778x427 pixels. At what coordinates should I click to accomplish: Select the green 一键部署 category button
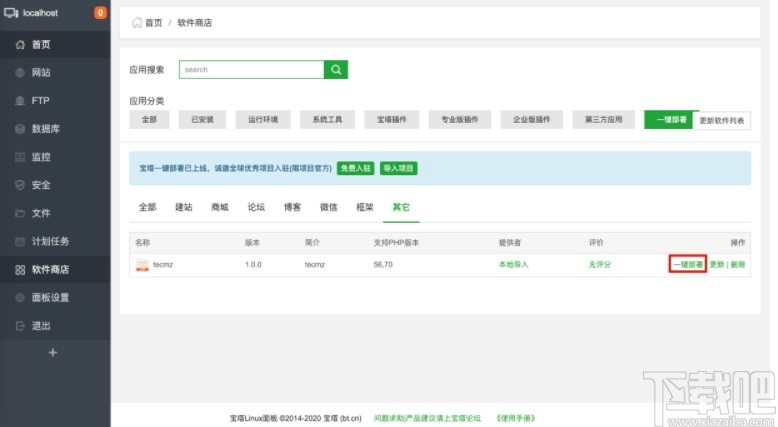coord(671,120)
